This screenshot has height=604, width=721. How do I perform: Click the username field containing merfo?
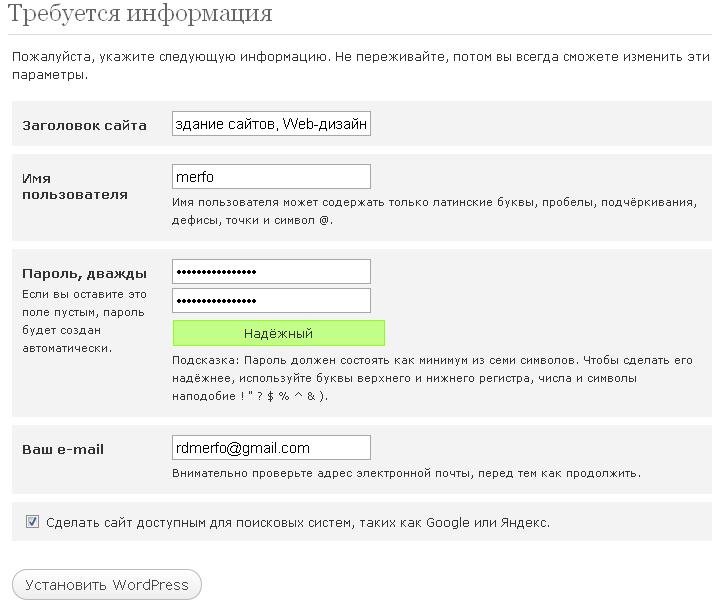[x=271, y=177]
